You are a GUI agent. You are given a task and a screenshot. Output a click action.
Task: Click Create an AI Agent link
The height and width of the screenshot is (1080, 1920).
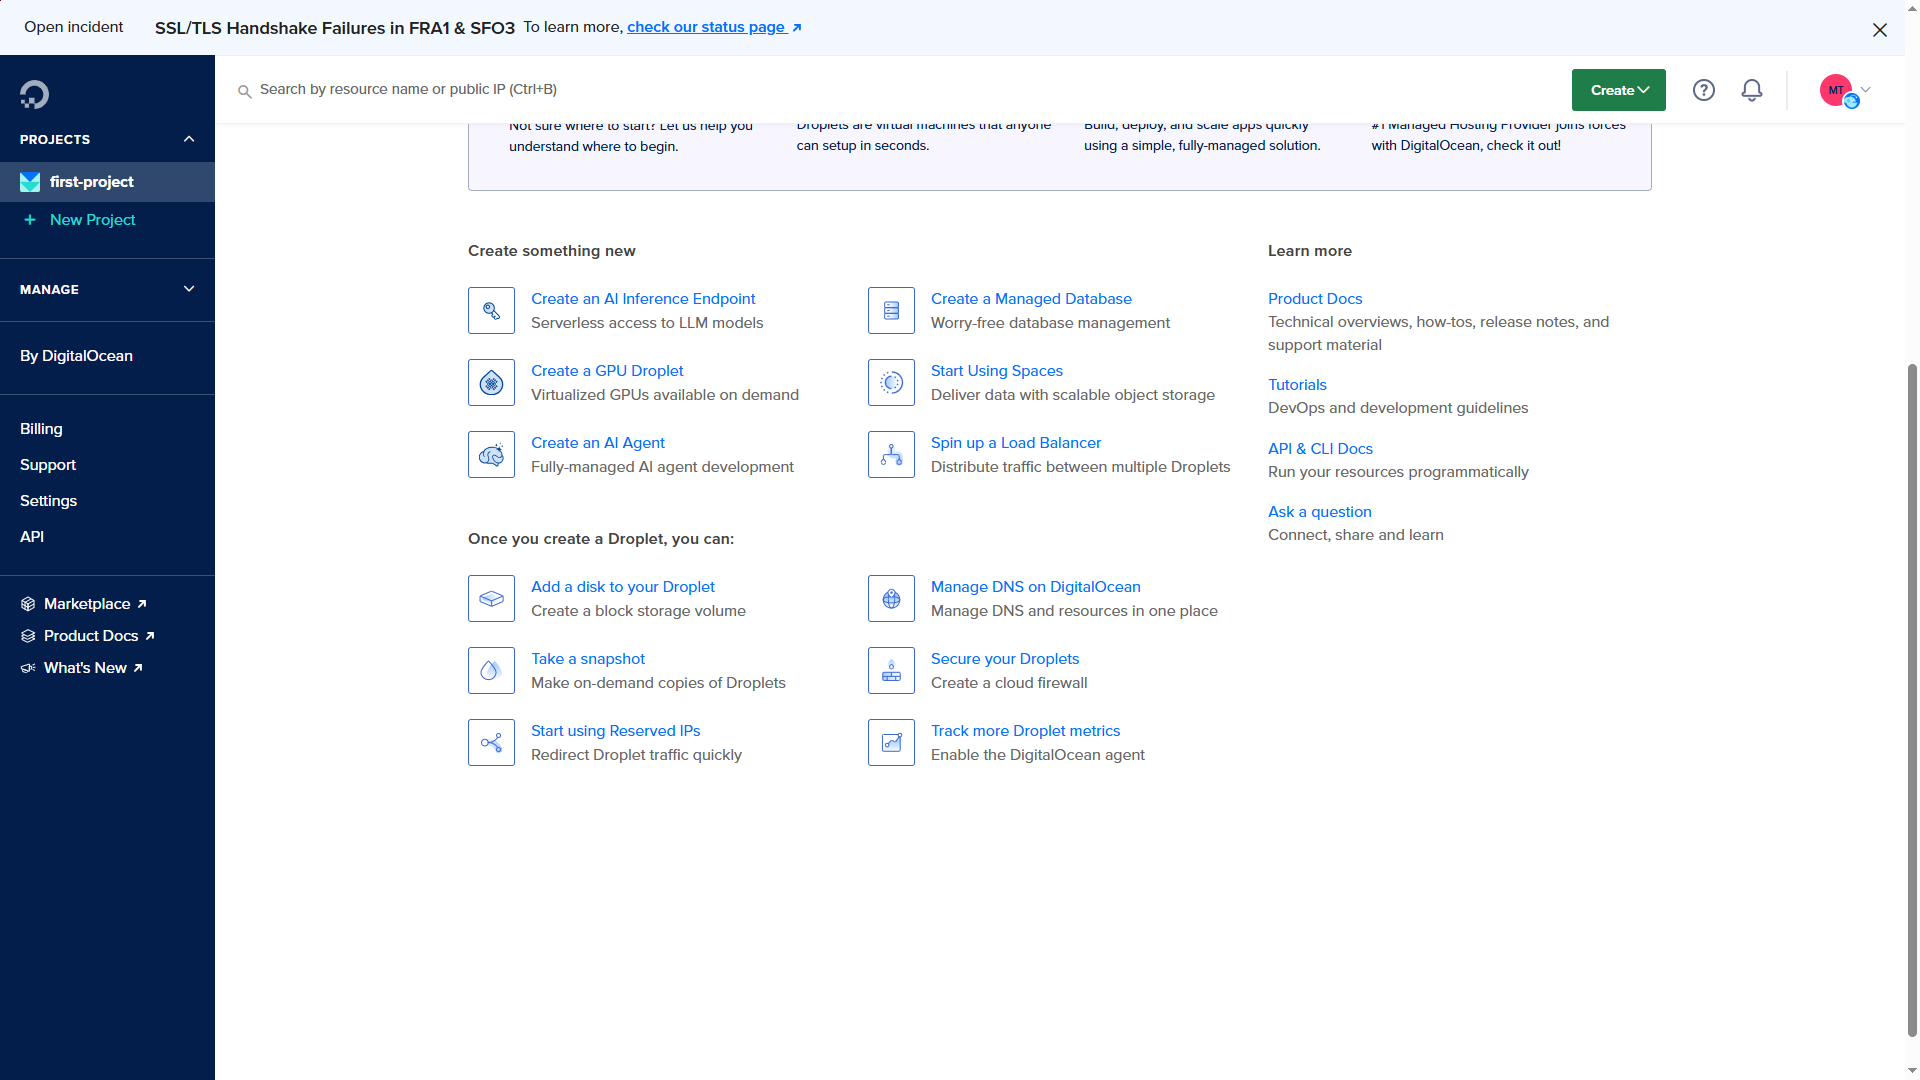click(x=597, y=443)
